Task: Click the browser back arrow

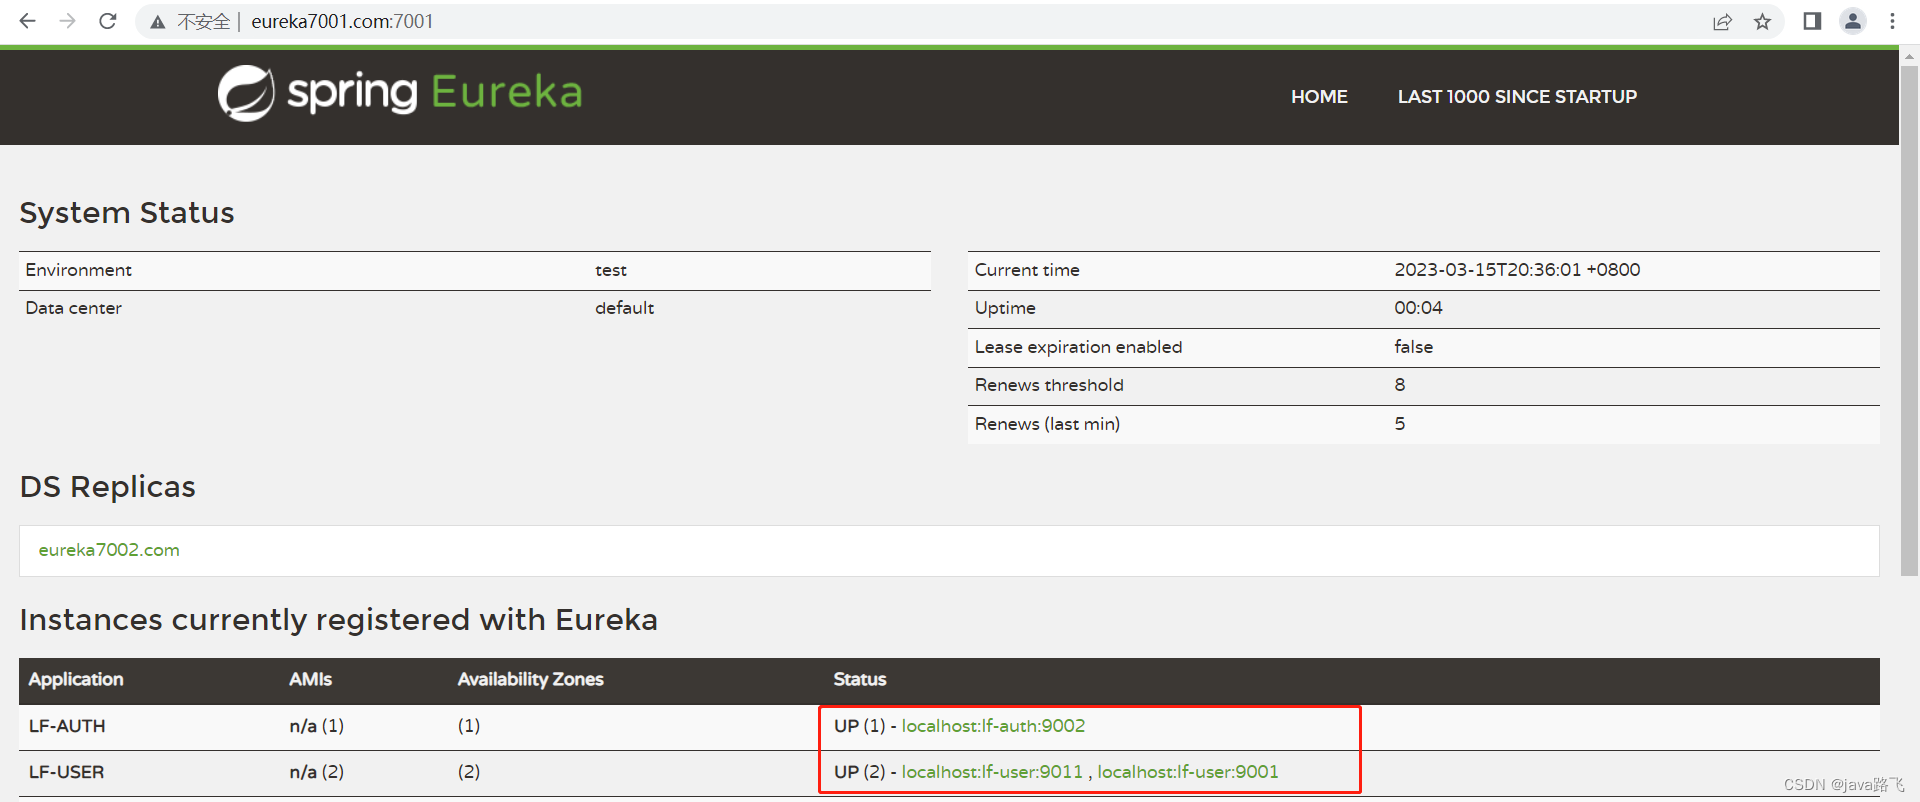Action: (x=27, y=21)
